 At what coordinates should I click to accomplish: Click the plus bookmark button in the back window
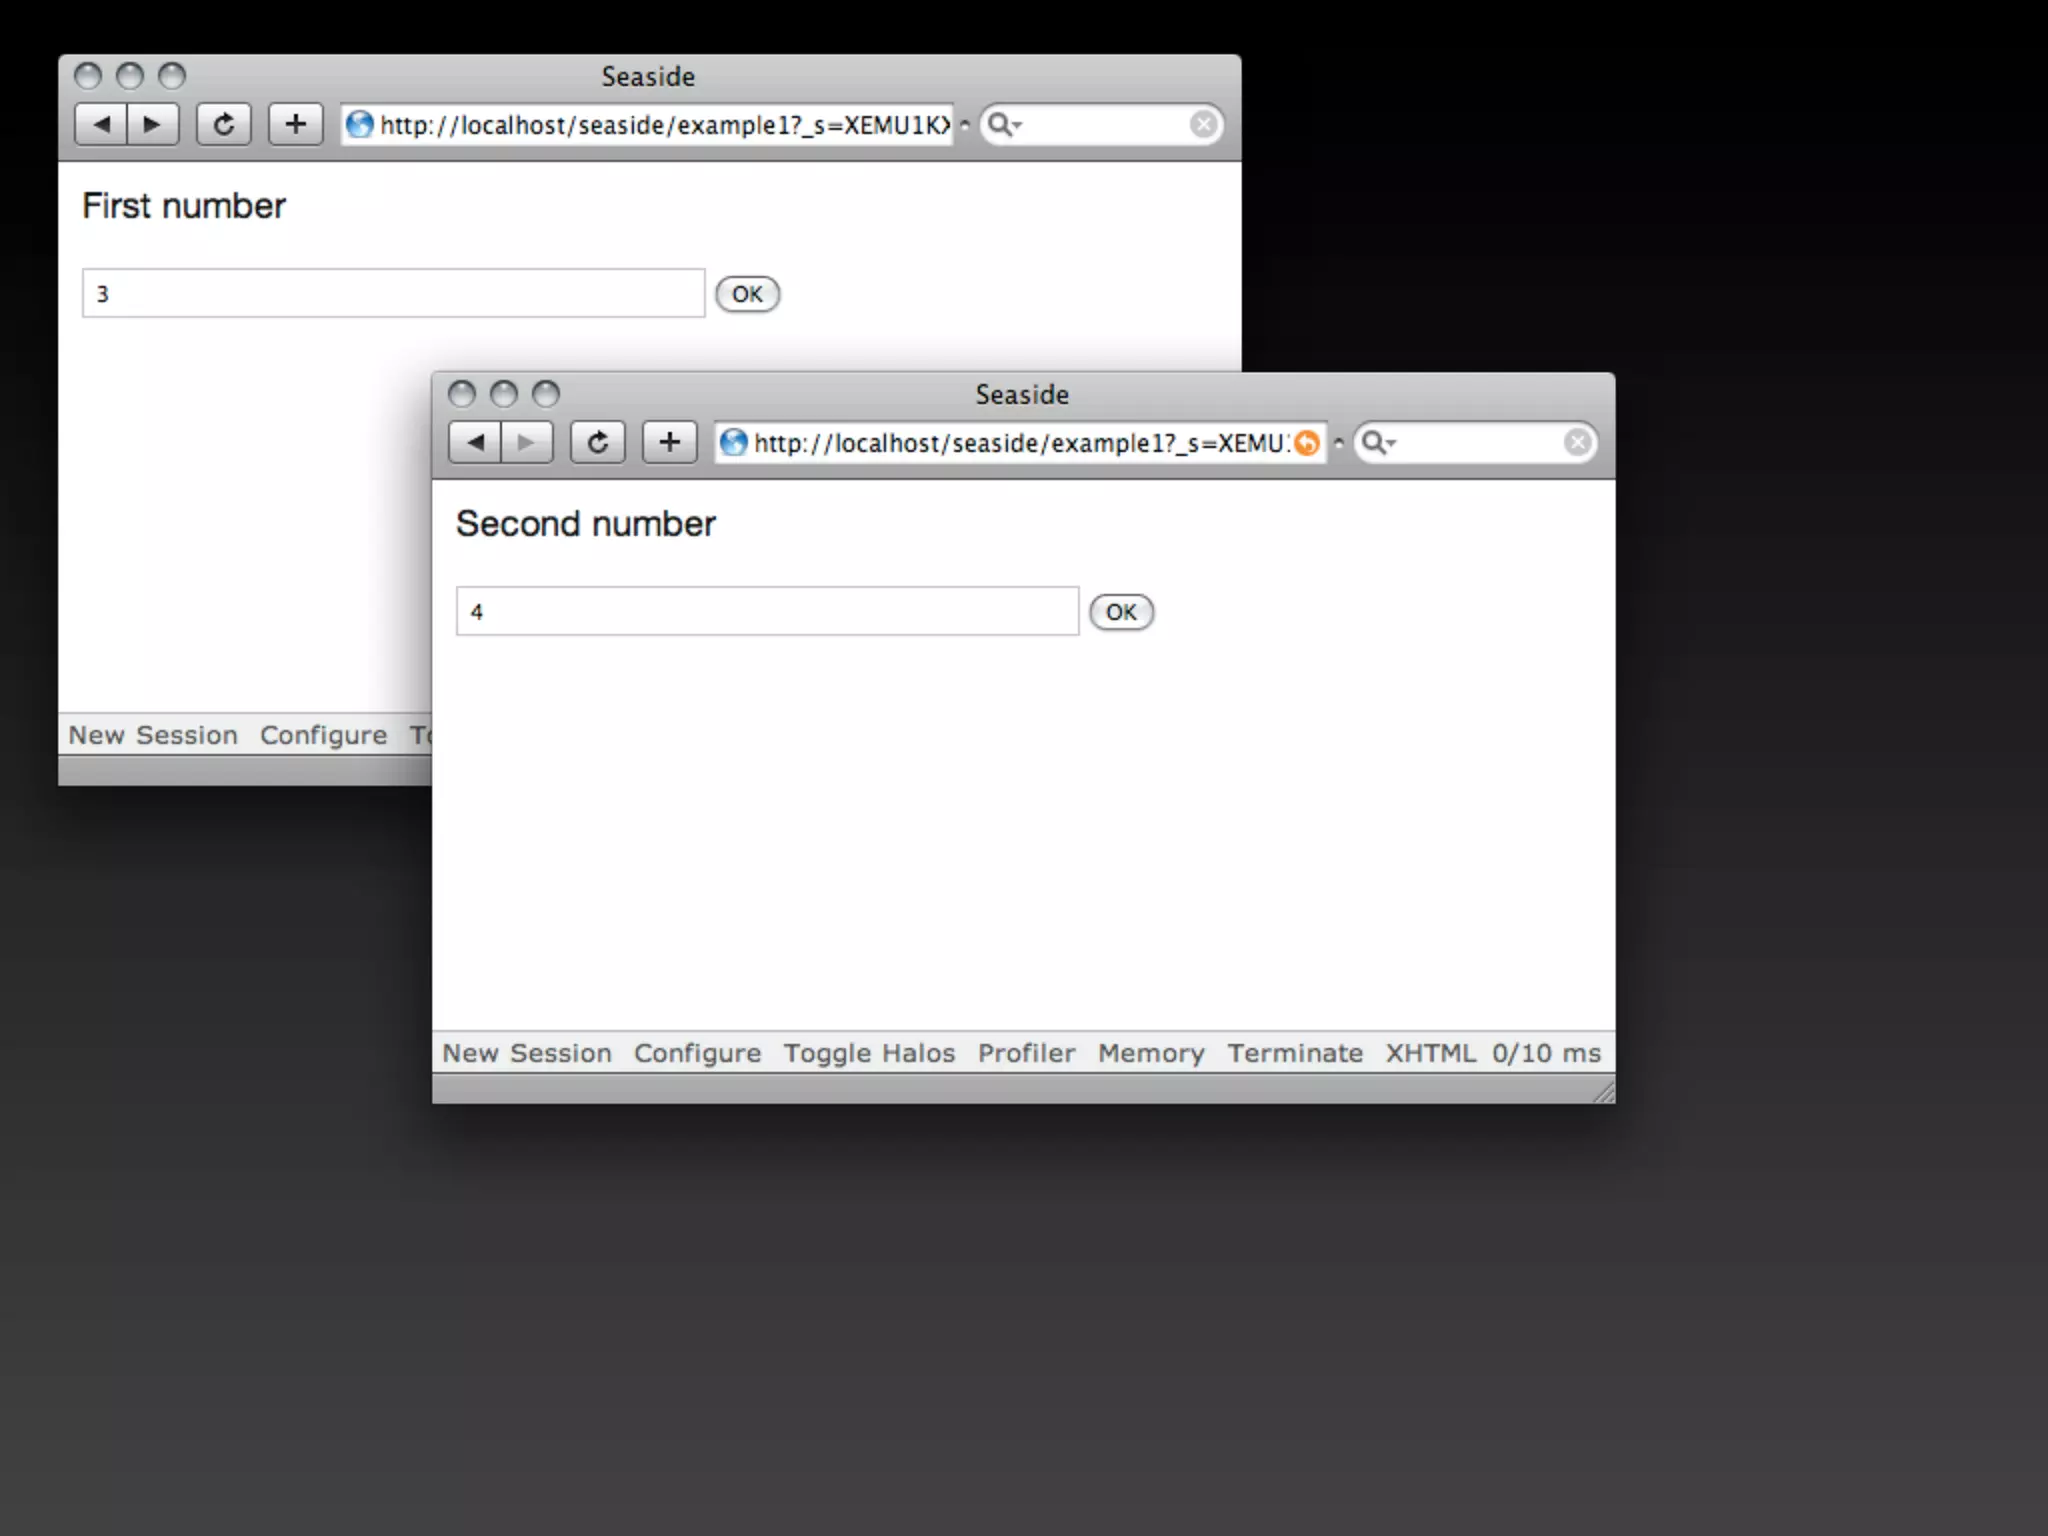click(295, 125)
